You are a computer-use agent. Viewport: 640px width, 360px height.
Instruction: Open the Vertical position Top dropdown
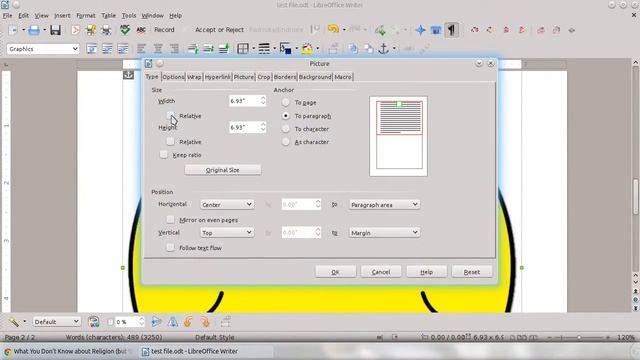click(x=227, y=233)
